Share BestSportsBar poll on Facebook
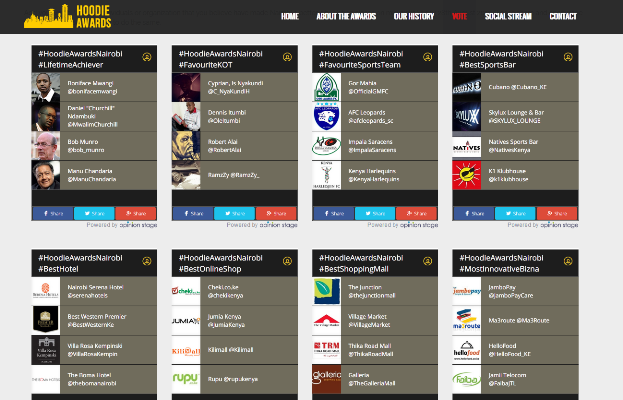The image size is (623, 400). point(474,213)
